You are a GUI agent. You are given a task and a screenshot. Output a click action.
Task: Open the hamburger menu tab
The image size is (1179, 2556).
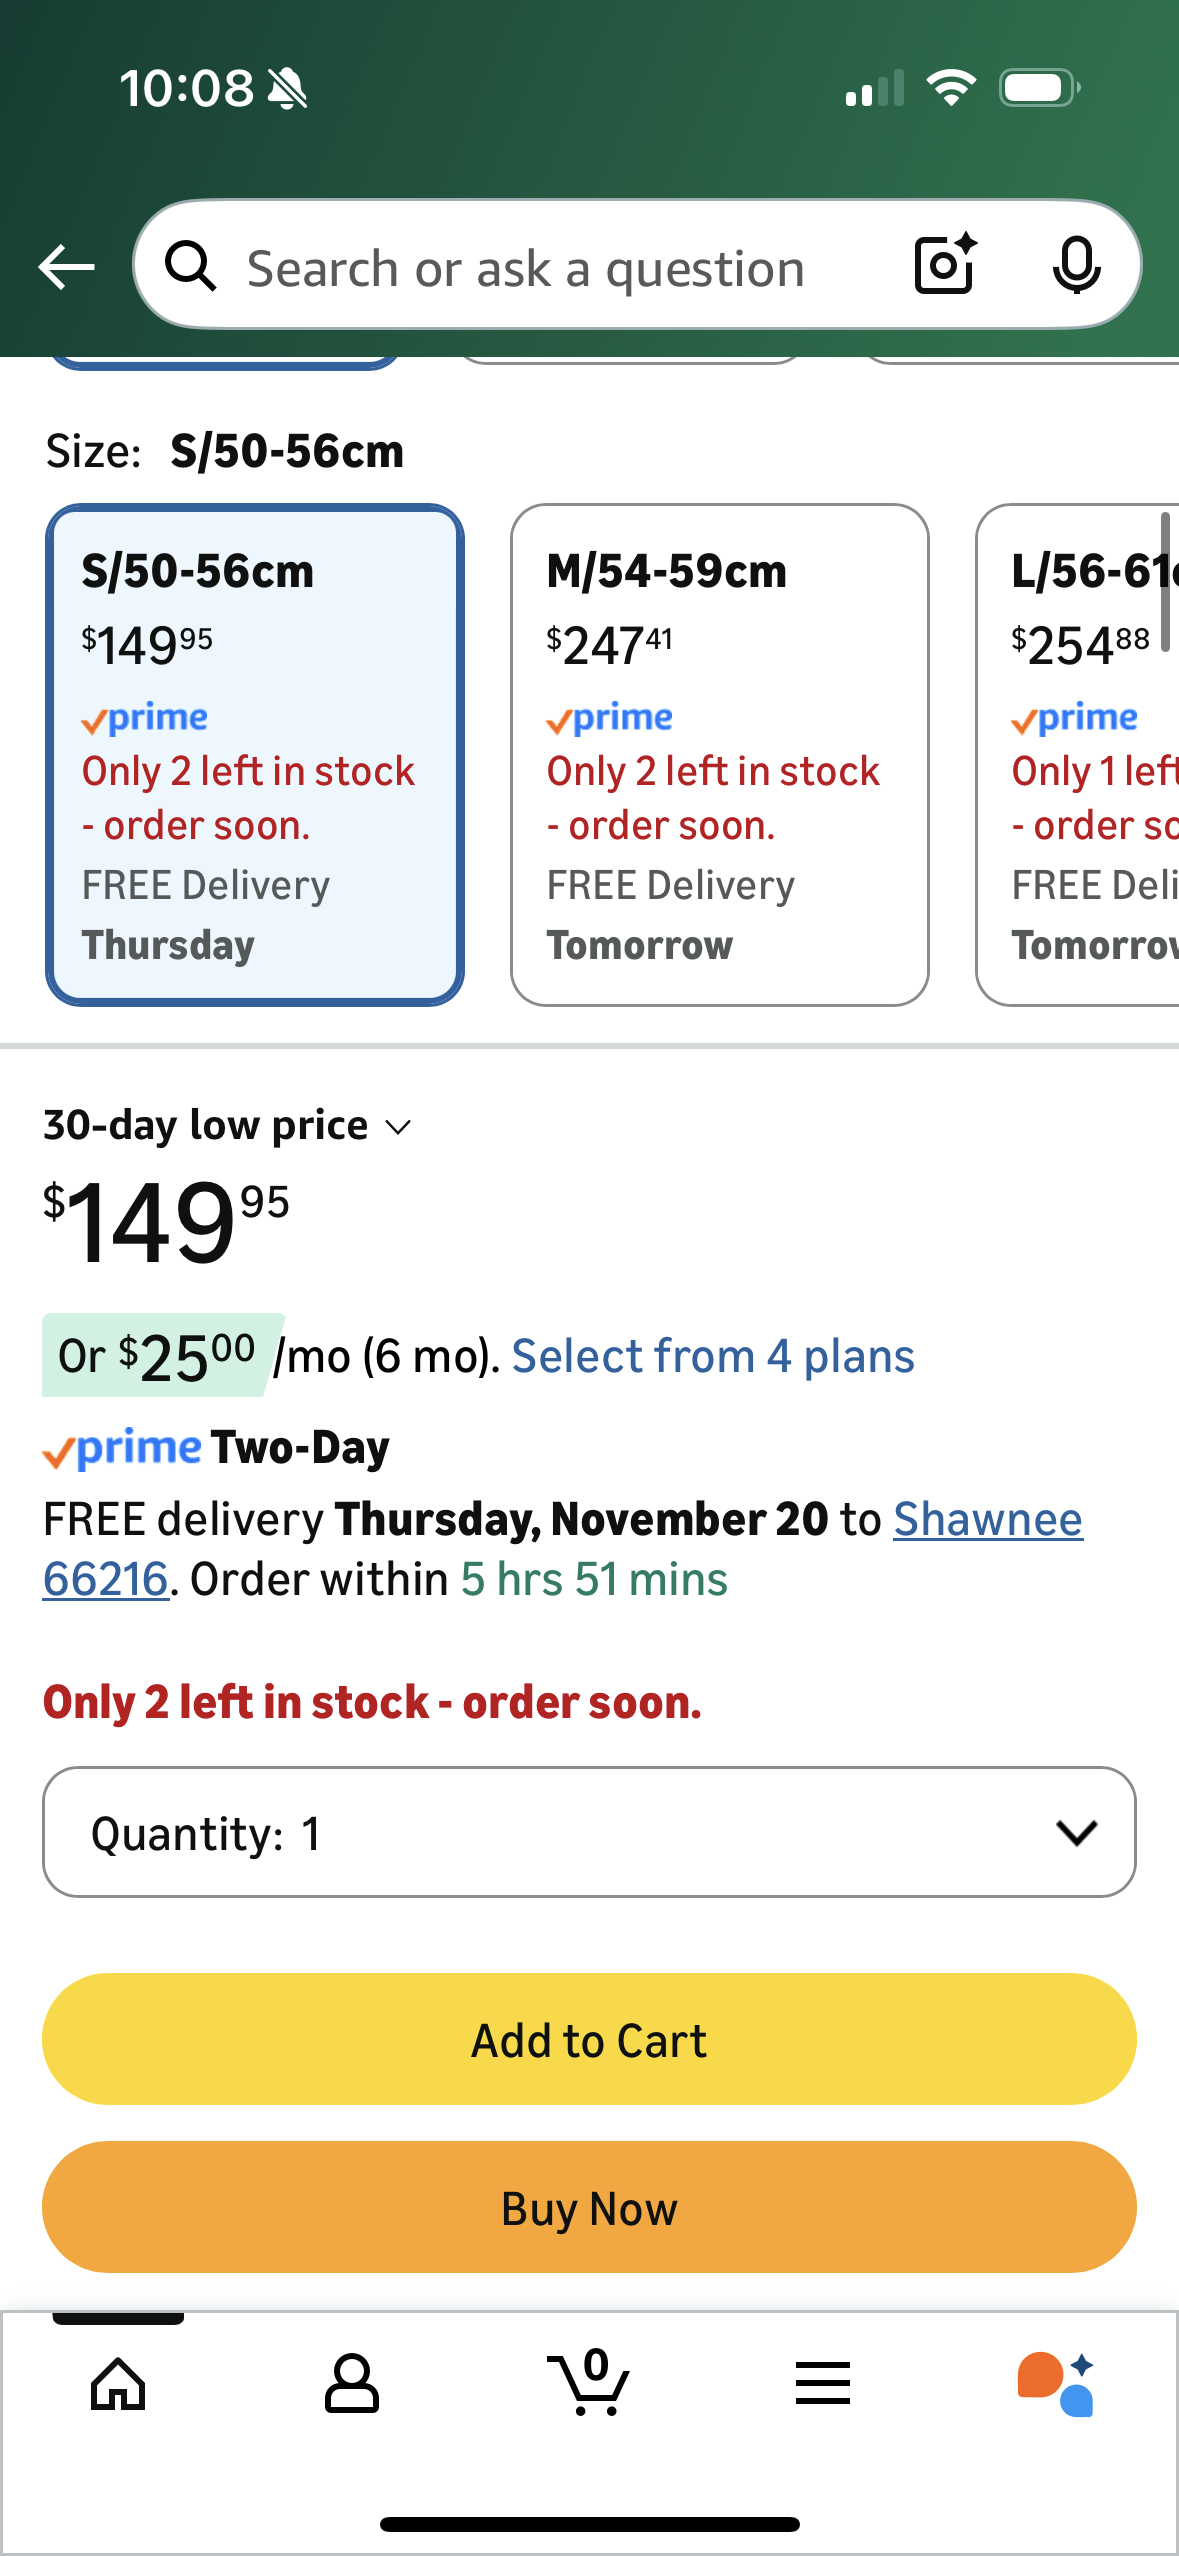click(823, 2384)
